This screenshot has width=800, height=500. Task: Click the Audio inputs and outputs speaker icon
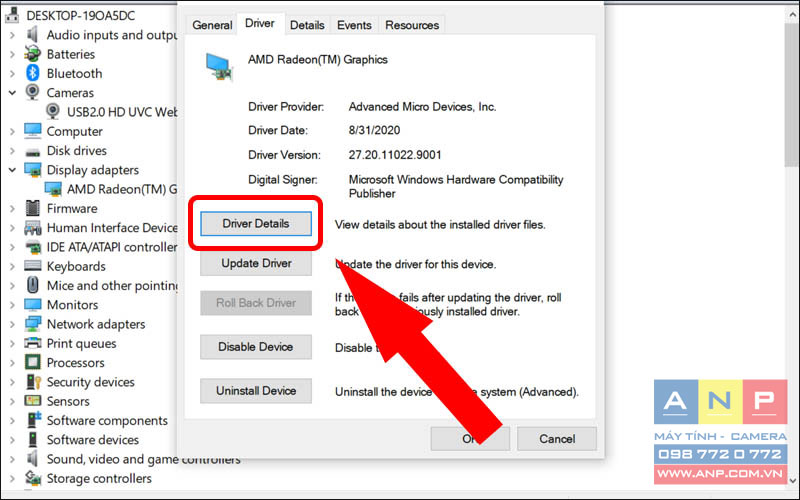(33, 35)
